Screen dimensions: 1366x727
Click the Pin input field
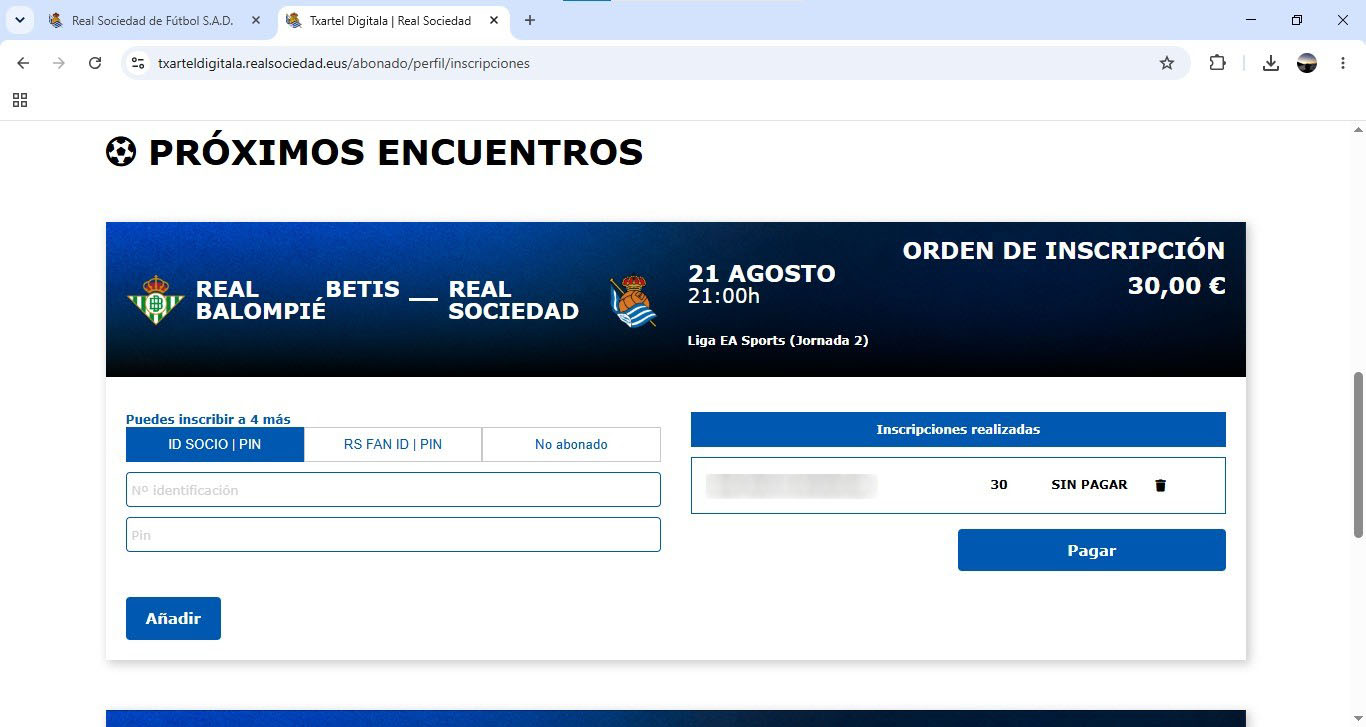pos(393,534)
